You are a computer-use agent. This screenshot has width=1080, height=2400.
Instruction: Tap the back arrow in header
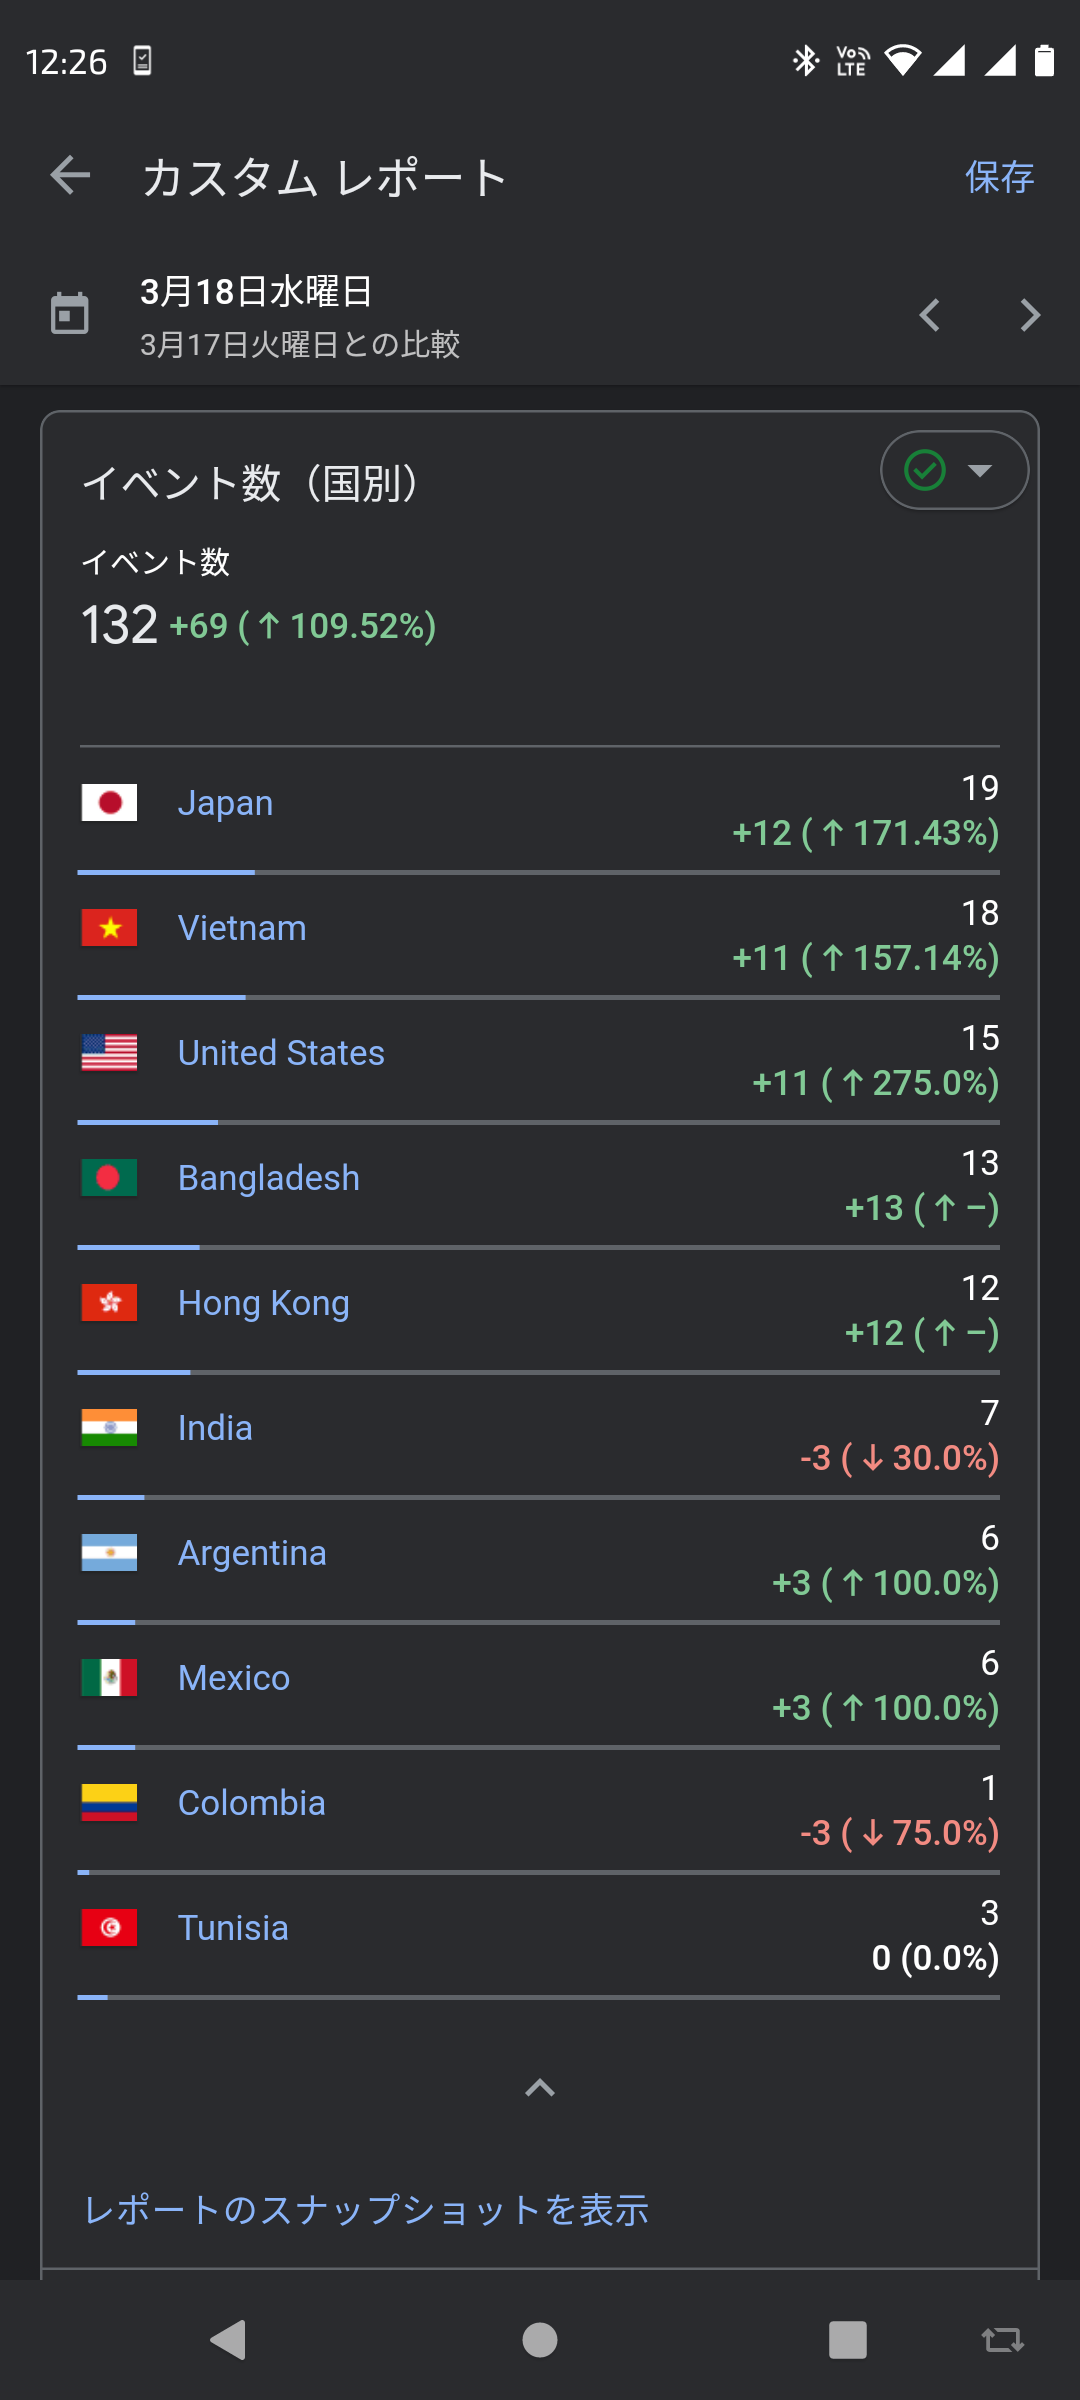point(70,176)
